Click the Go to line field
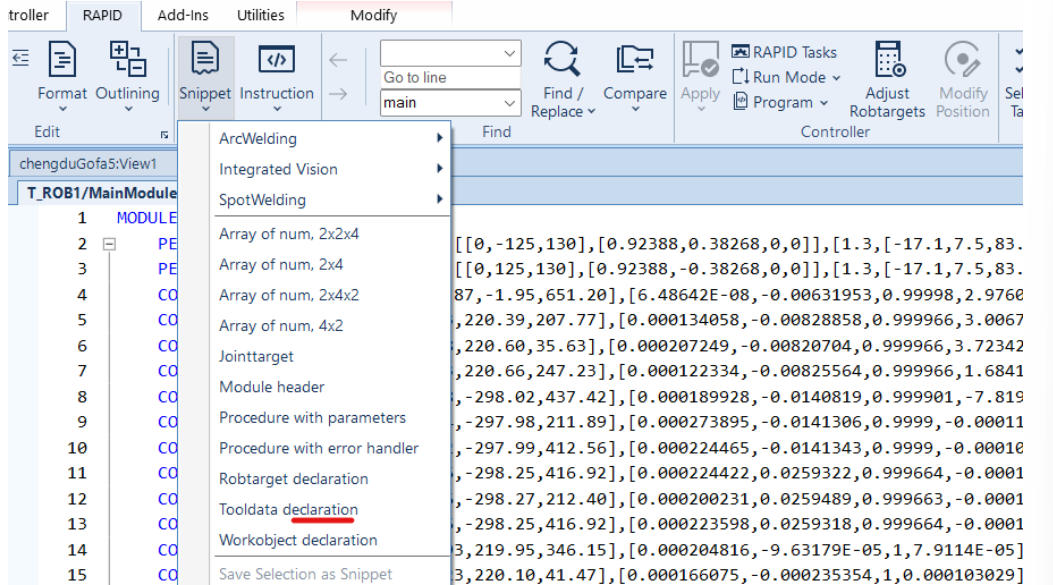 coord(449,77)
